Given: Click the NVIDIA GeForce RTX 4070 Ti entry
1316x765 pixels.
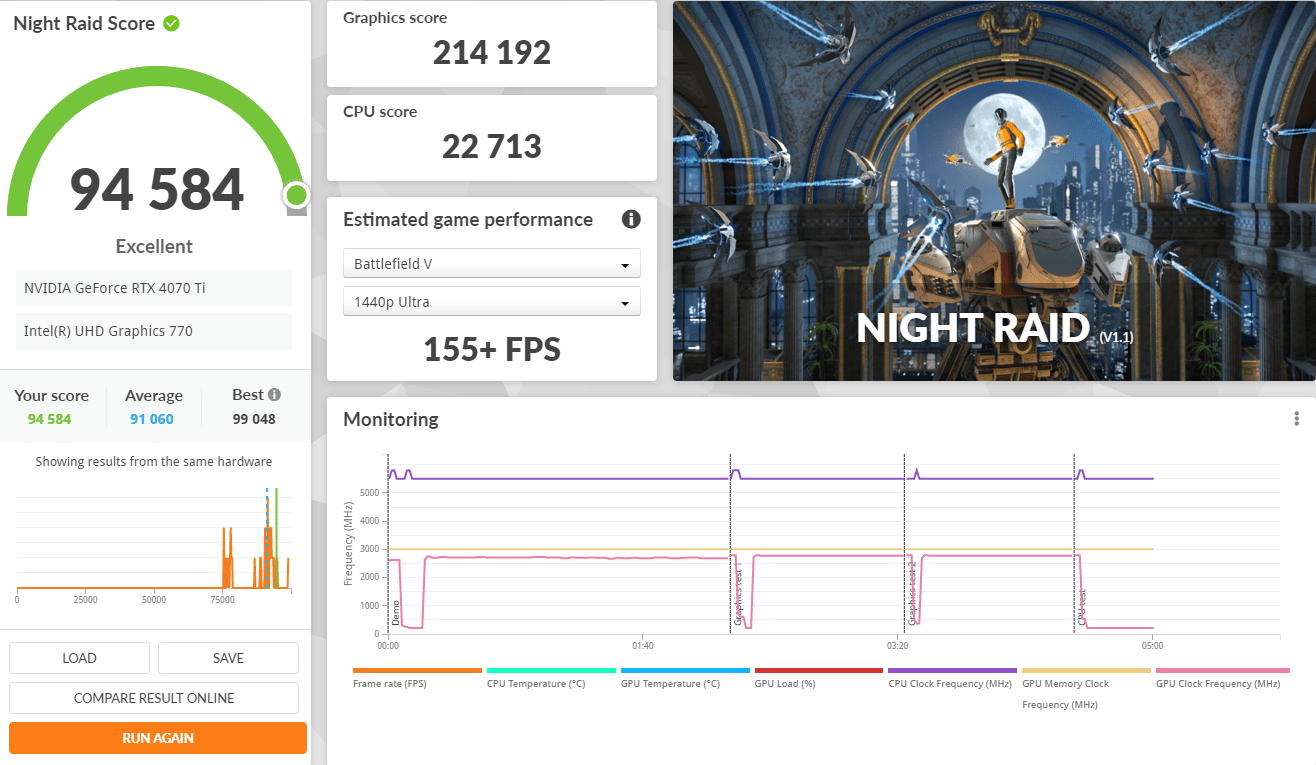Looking at the screenshot, I should tap(154, 288).
